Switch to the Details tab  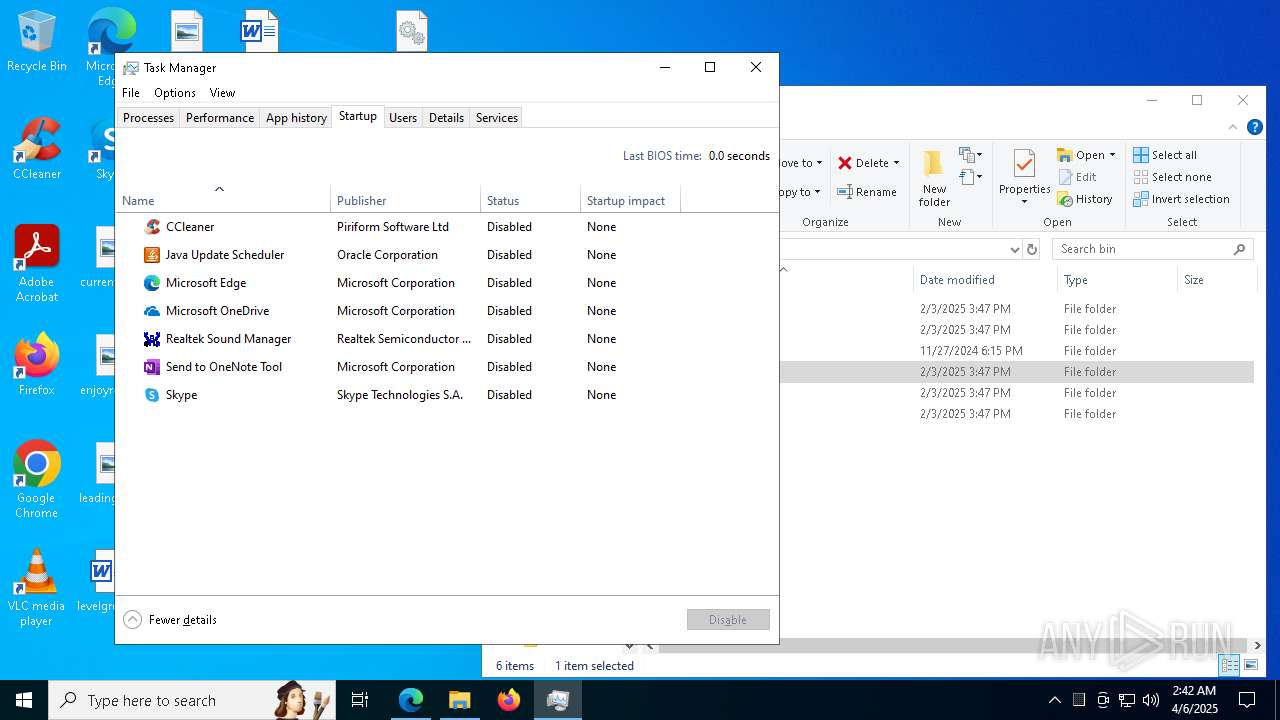(446, 118)
